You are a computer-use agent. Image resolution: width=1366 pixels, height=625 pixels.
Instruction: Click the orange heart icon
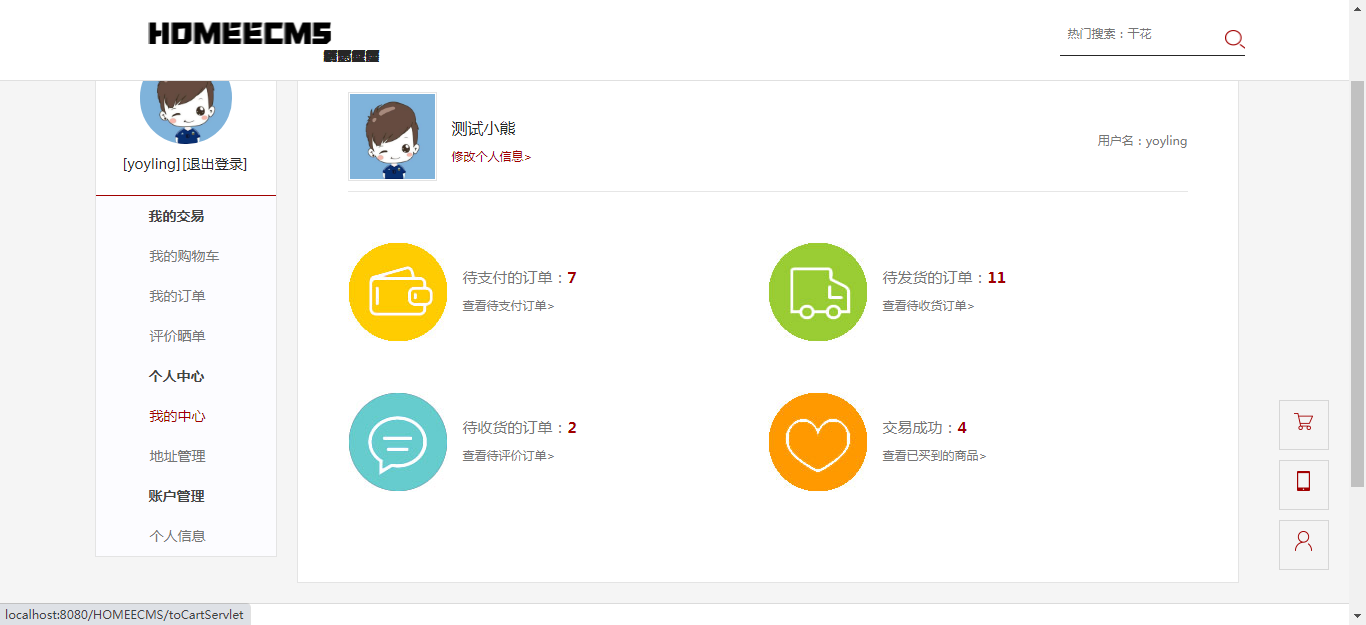pos(818,442)
